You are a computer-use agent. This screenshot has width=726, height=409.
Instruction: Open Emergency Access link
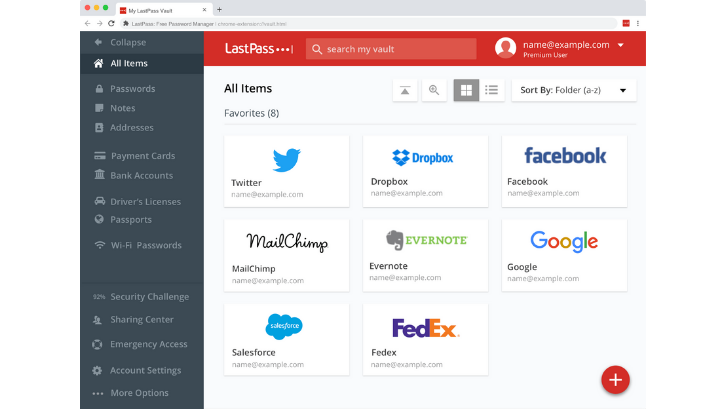click(x=149, y=344)
